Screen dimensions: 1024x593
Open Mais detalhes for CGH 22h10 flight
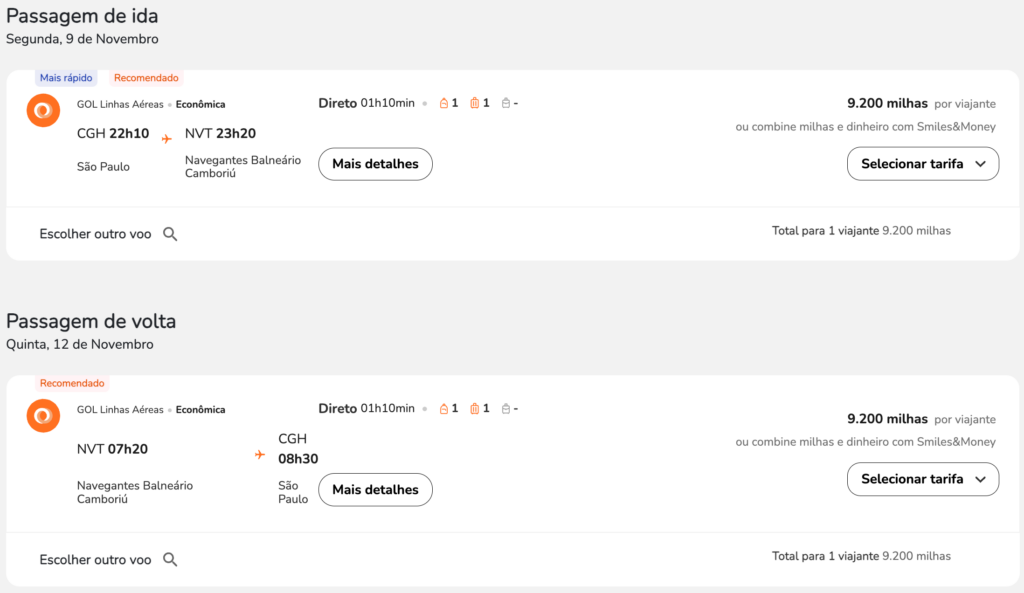[x=376, y=164]
